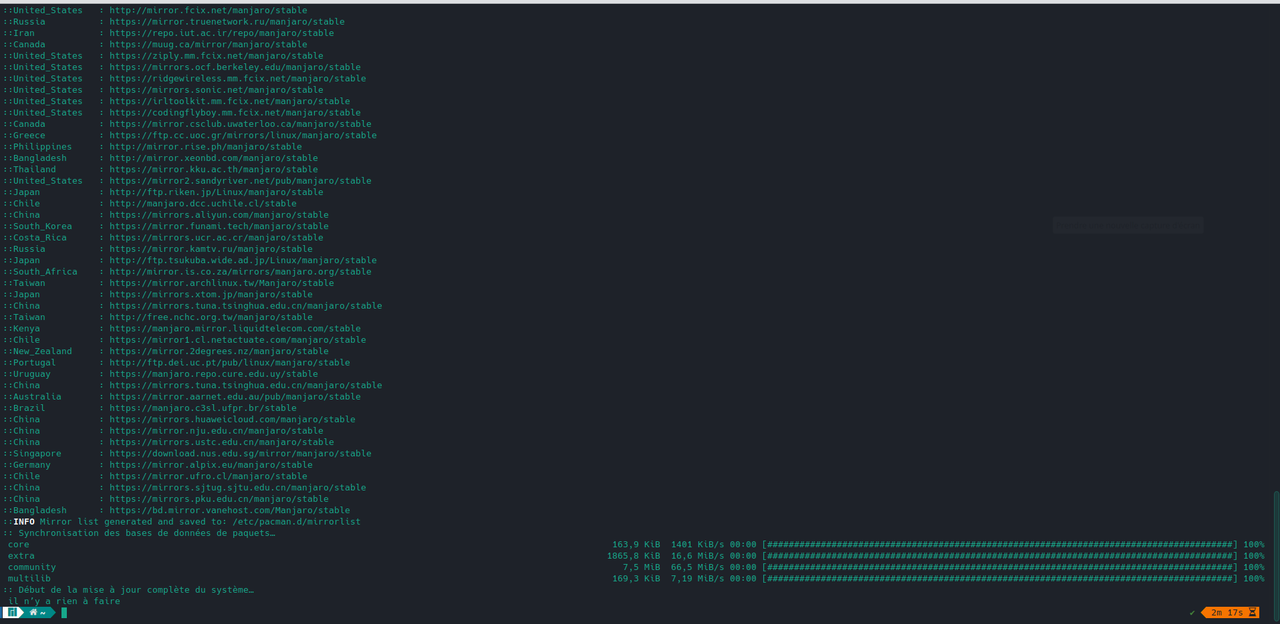Open the mirror.kamtv.ru URL
The width and height of the screenshot is (1280, 624).
(x=211, y=249)
